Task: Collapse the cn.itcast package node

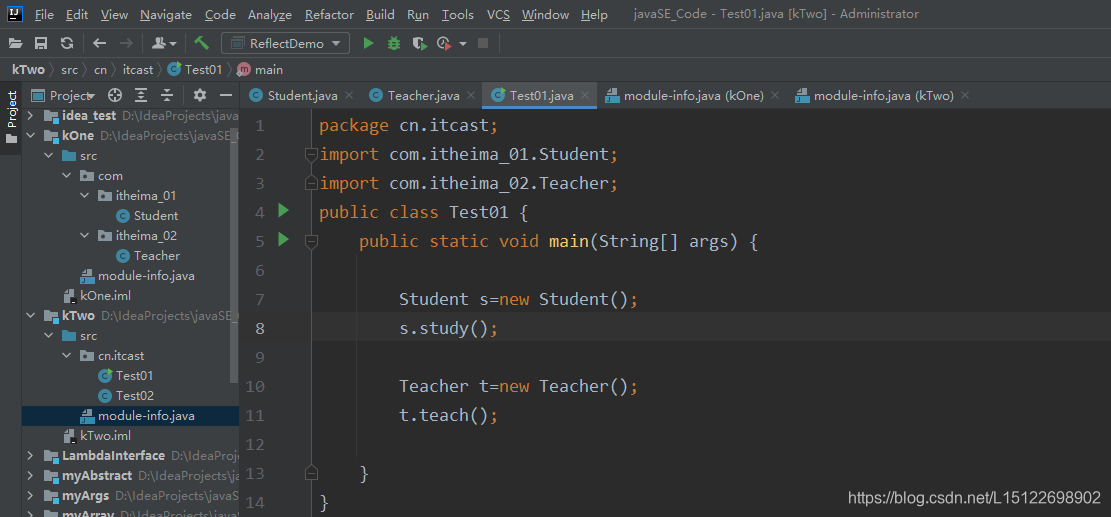Action: pyautogui.click(x=67, y=356)
